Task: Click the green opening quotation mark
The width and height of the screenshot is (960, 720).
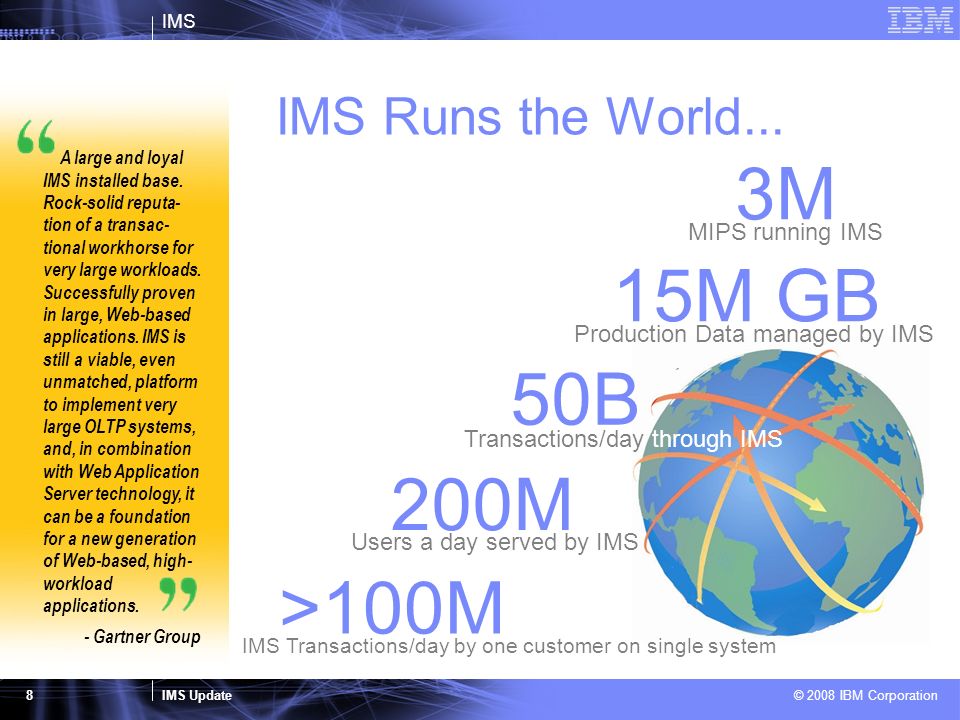Action: click(37, 136)
